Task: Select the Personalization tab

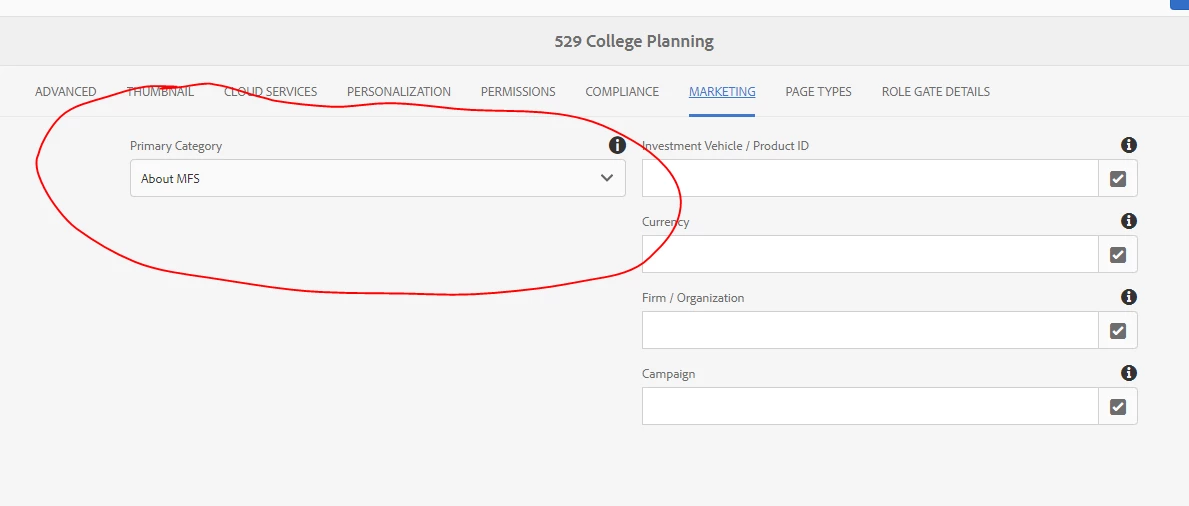Action: click(x=399, y=92)
